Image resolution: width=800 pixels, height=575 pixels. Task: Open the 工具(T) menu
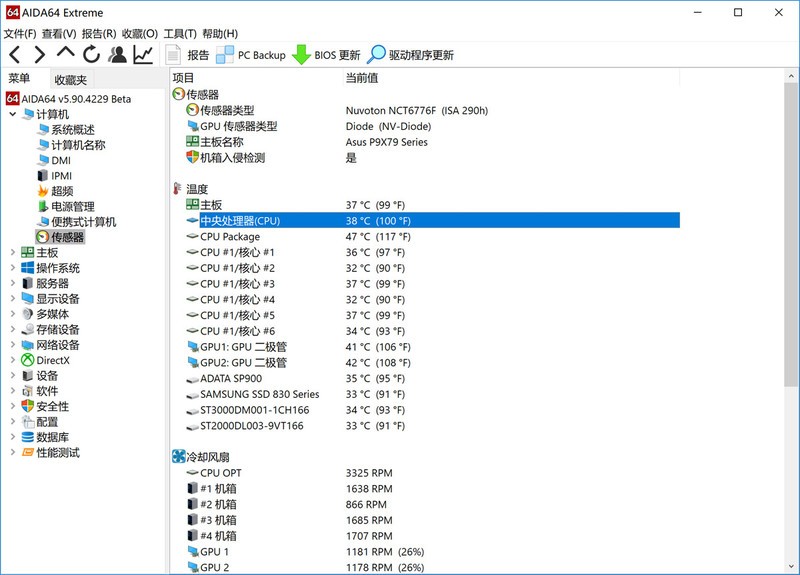coord(180,34)
